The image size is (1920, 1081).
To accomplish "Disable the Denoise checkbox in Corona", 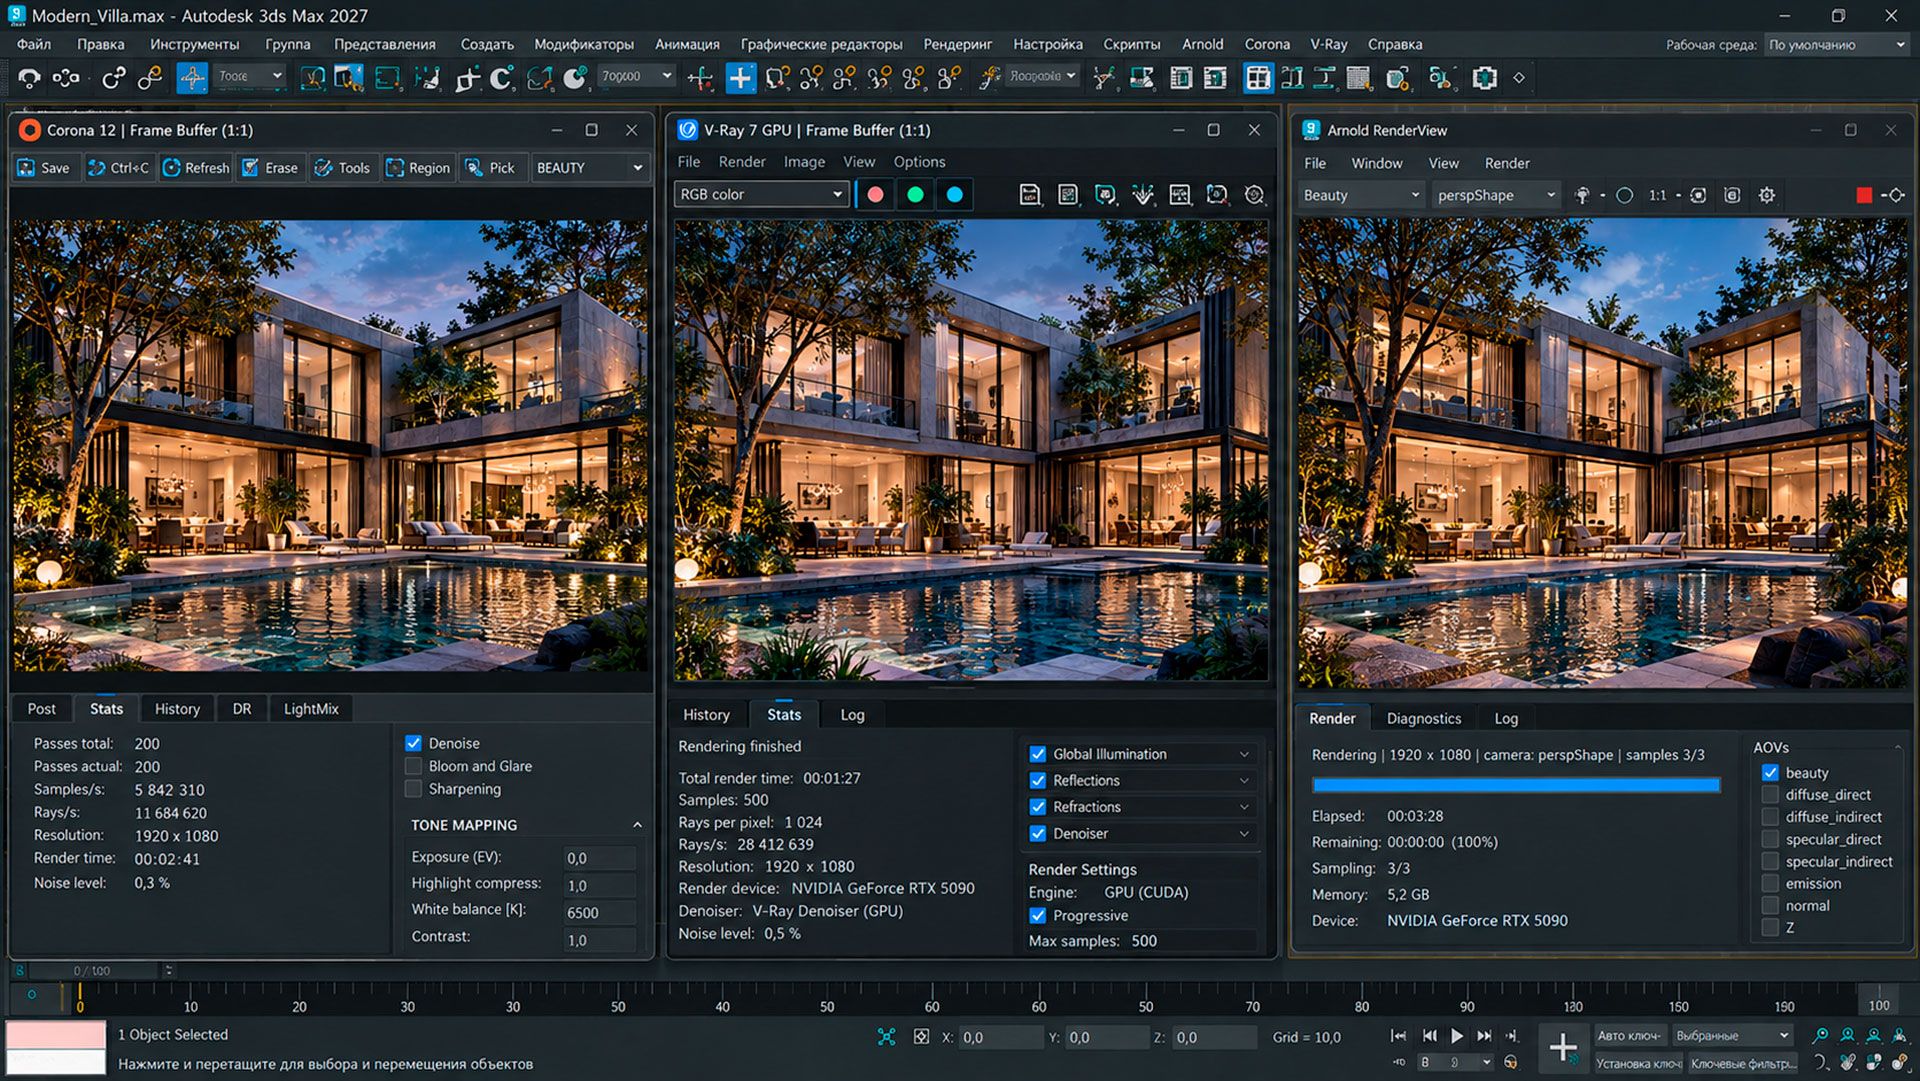I will [413, 743].
